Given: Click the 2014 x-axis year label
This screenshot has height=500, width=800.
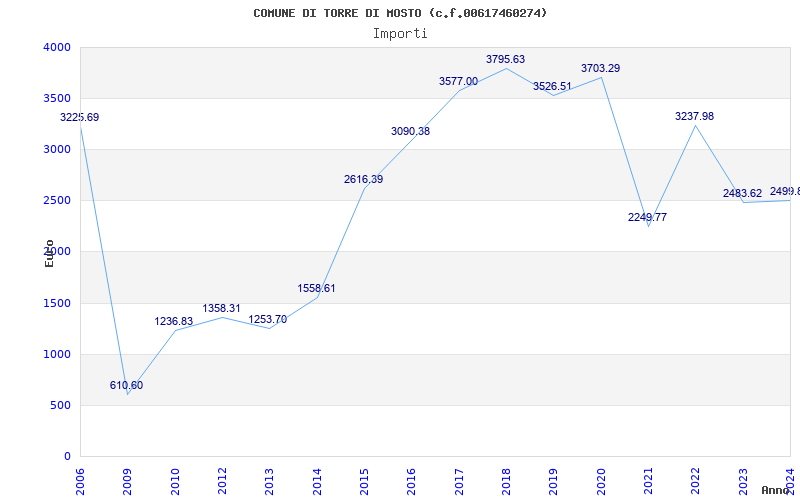Looking at the screenshot, I should click(317, 482).
